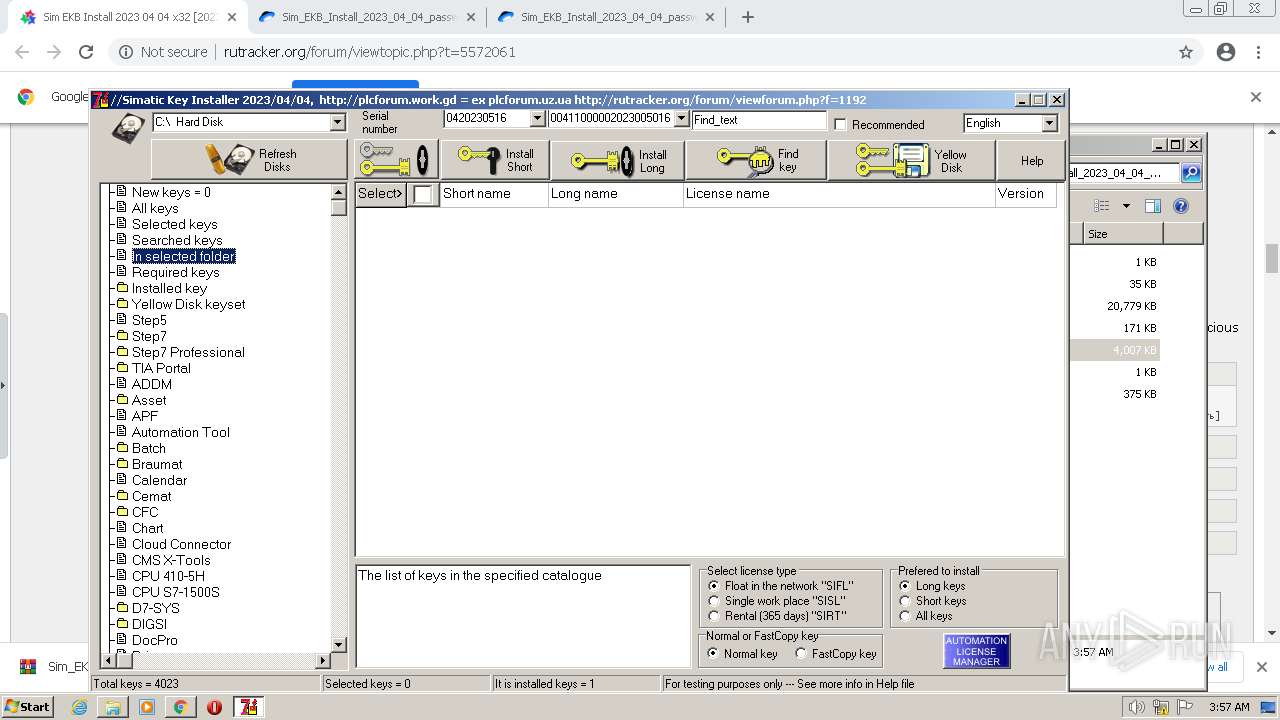The image size is (1280, 720).
Task: Click the new tab plus button
Action: [747, 17]
